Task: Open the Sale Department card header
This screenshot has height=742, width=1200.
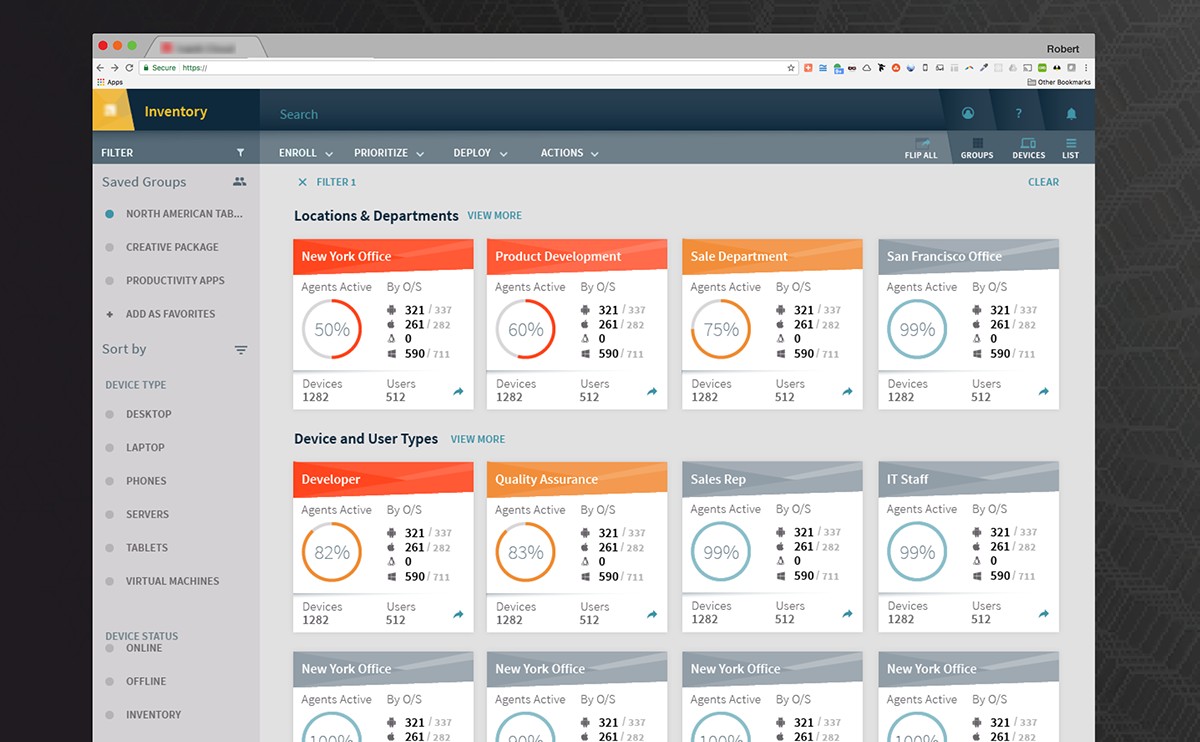Action: coord(772,257)
